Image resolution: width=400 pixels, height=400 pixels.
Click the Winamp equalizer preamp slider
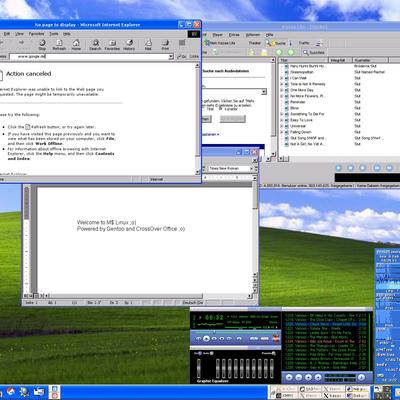[x=199, y=368]
